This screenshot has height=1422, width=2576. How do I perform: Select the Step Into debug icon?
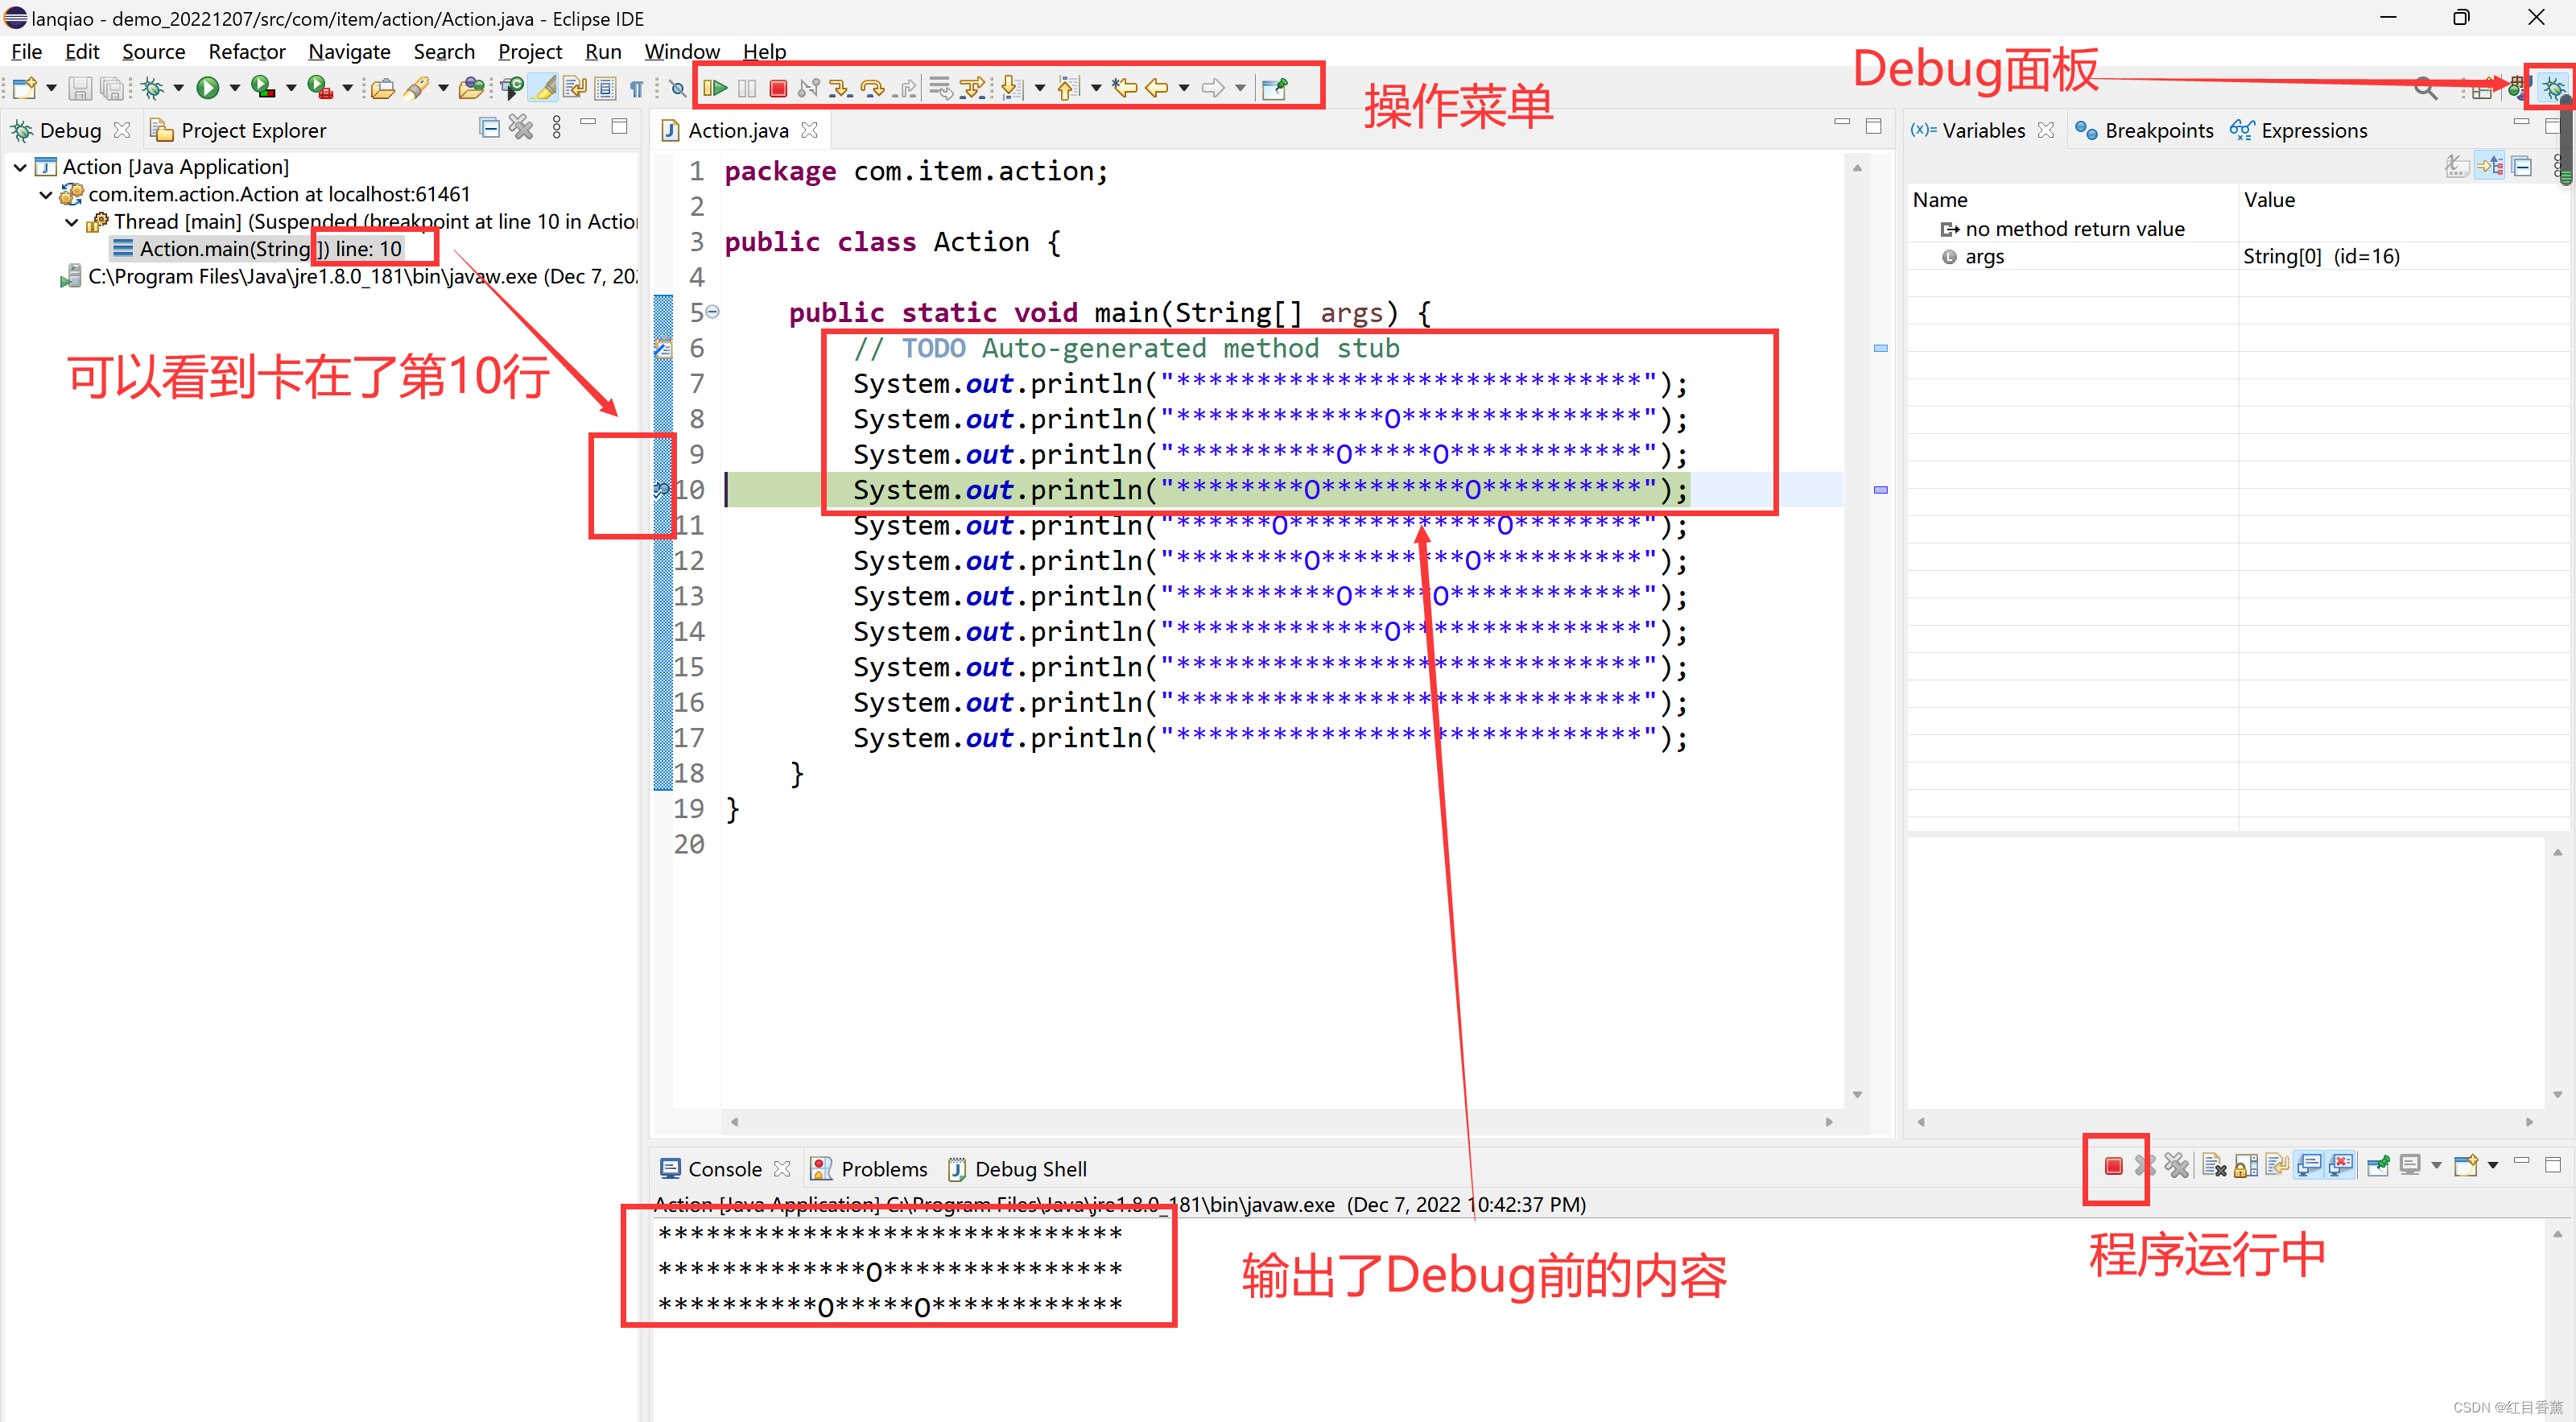coord(840,88)
